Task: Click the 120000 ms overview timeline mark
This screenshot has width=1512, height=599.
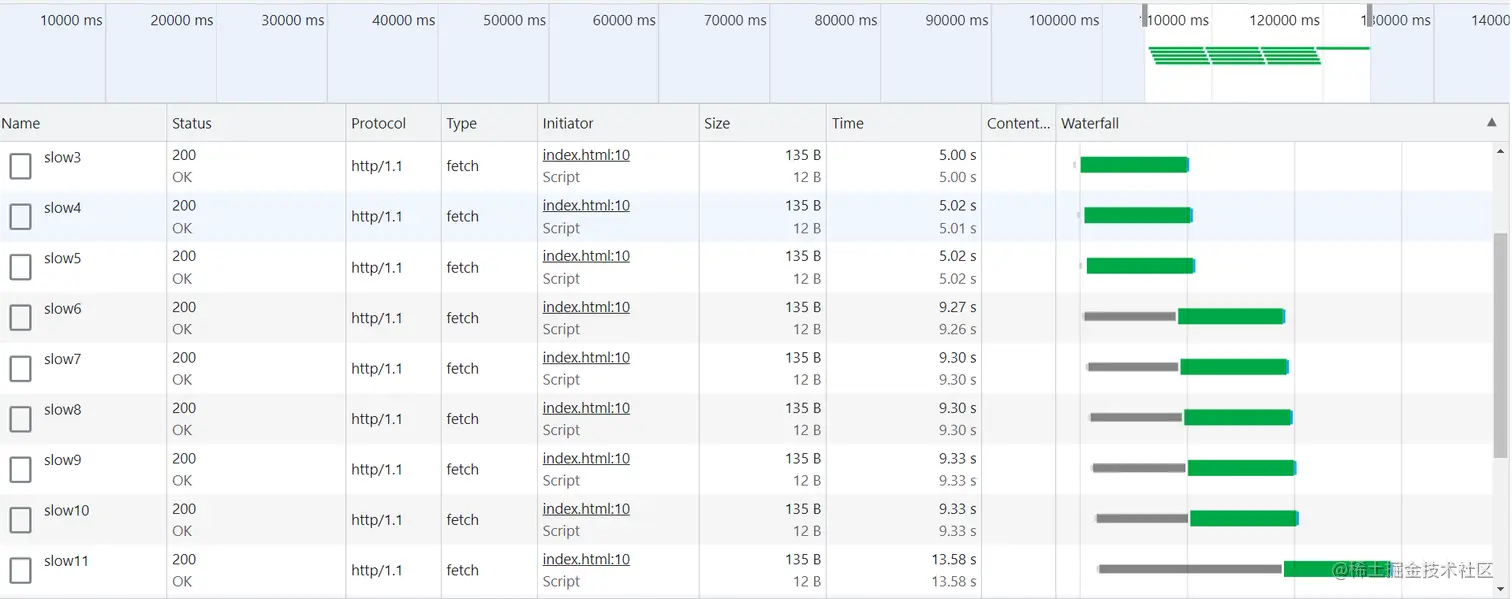Action: click(1285, 20)
